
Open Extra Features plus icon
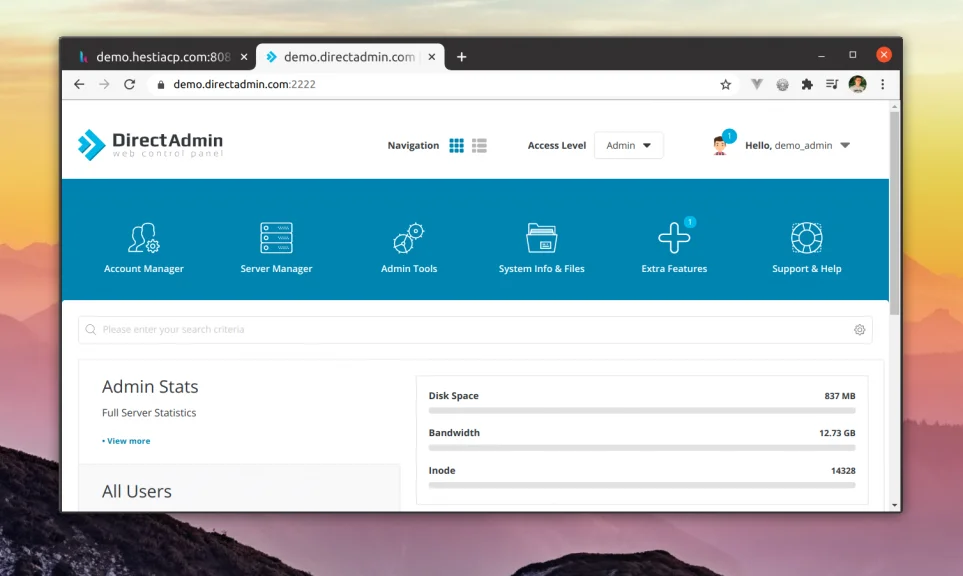(674, 238)
